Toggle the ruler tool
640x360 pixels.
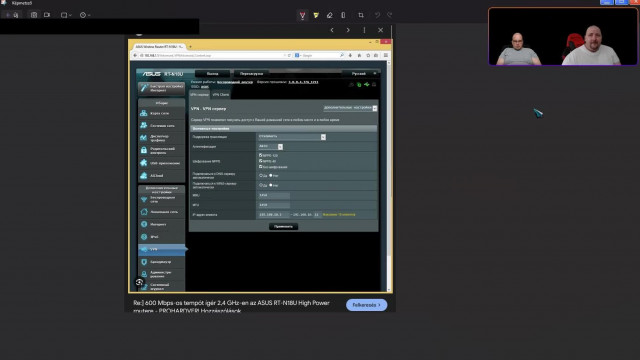point(343,16)
